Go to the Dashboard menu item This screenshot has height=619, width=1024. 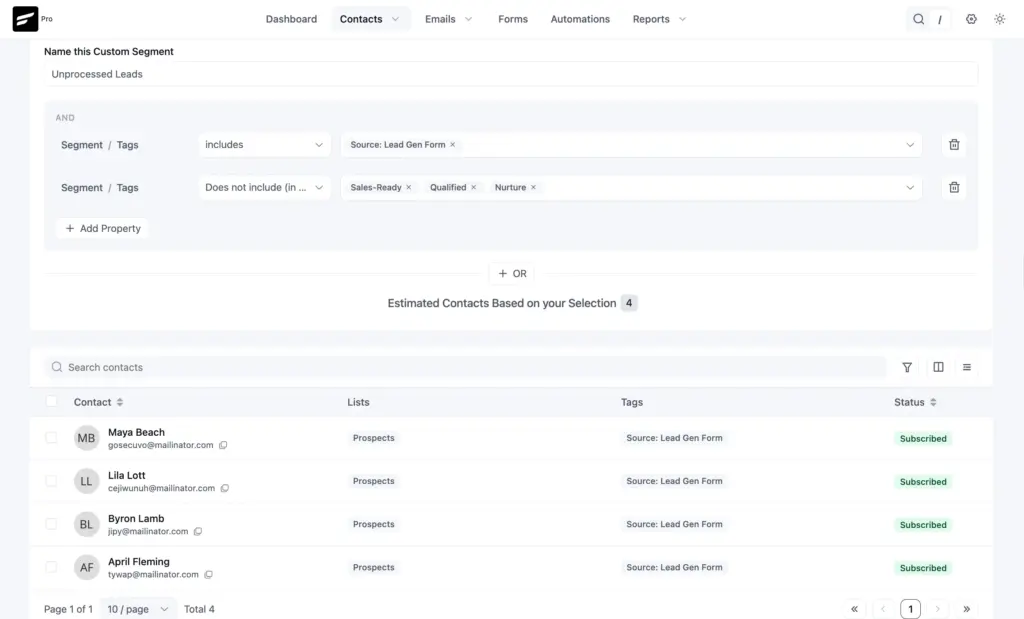coord(291,19)
